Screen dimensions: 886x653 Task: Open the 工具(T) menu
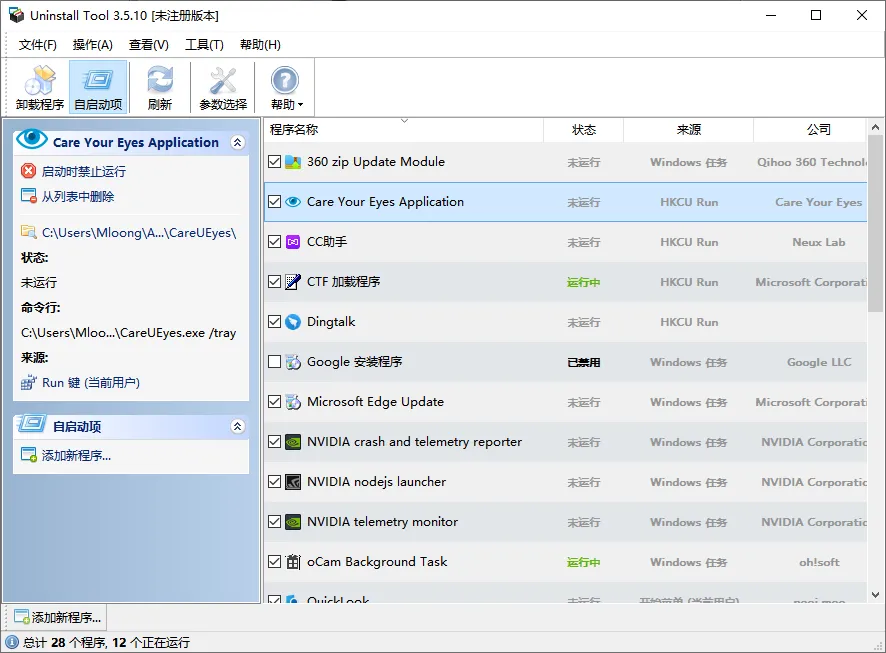[204, 45]
